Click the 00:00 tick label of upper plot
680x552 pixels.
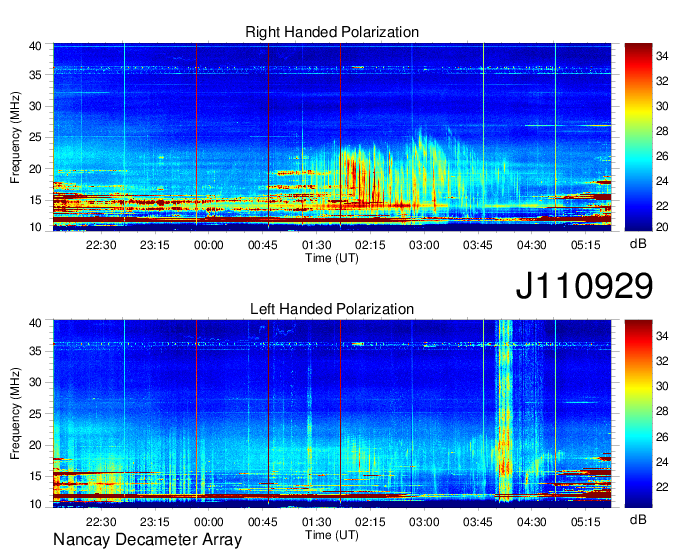209,245
